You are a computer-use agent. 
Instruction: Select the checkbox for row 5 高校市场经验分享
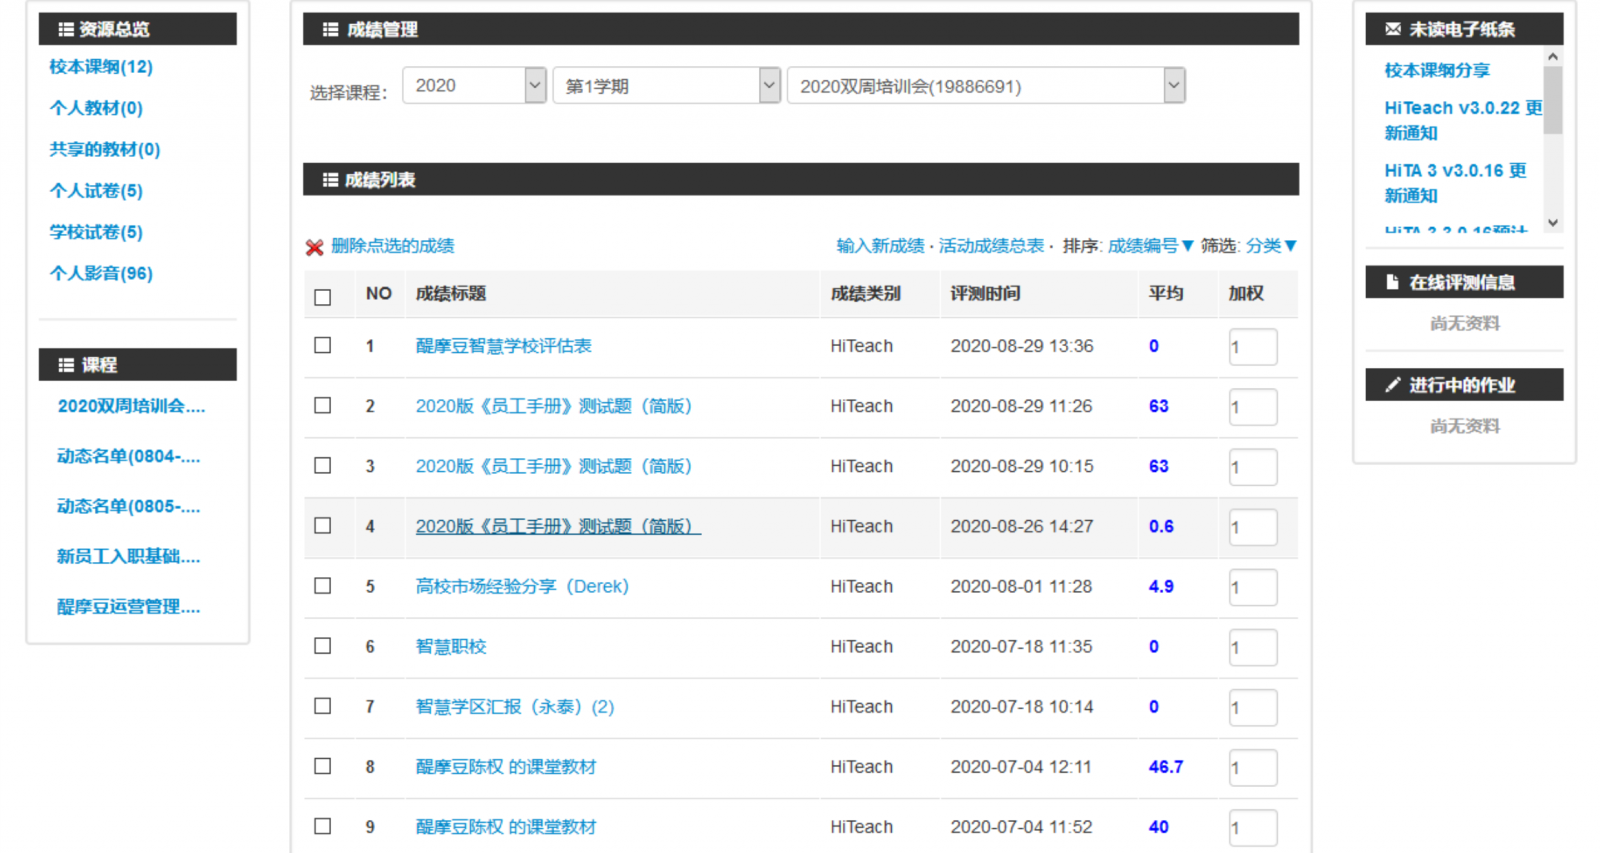322,585
